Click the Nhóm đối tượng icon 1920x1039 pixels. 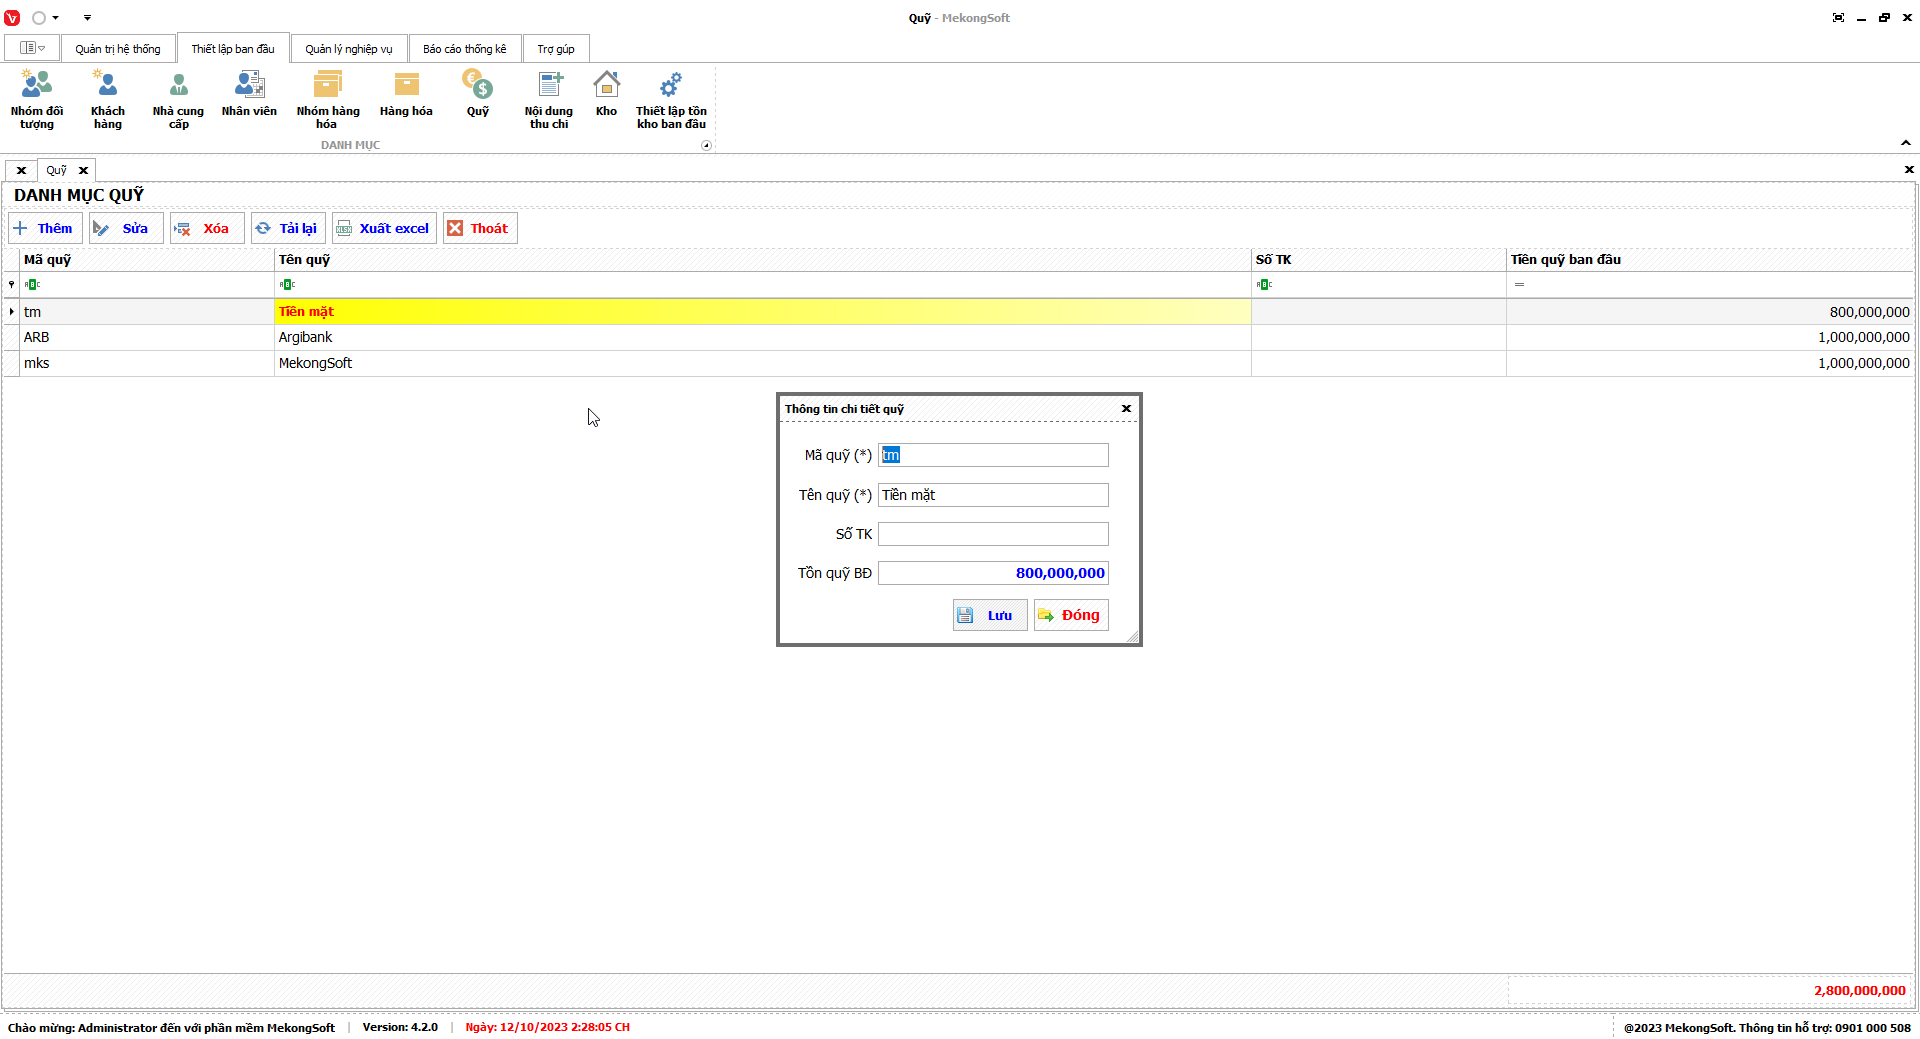(x=37, y=100)
